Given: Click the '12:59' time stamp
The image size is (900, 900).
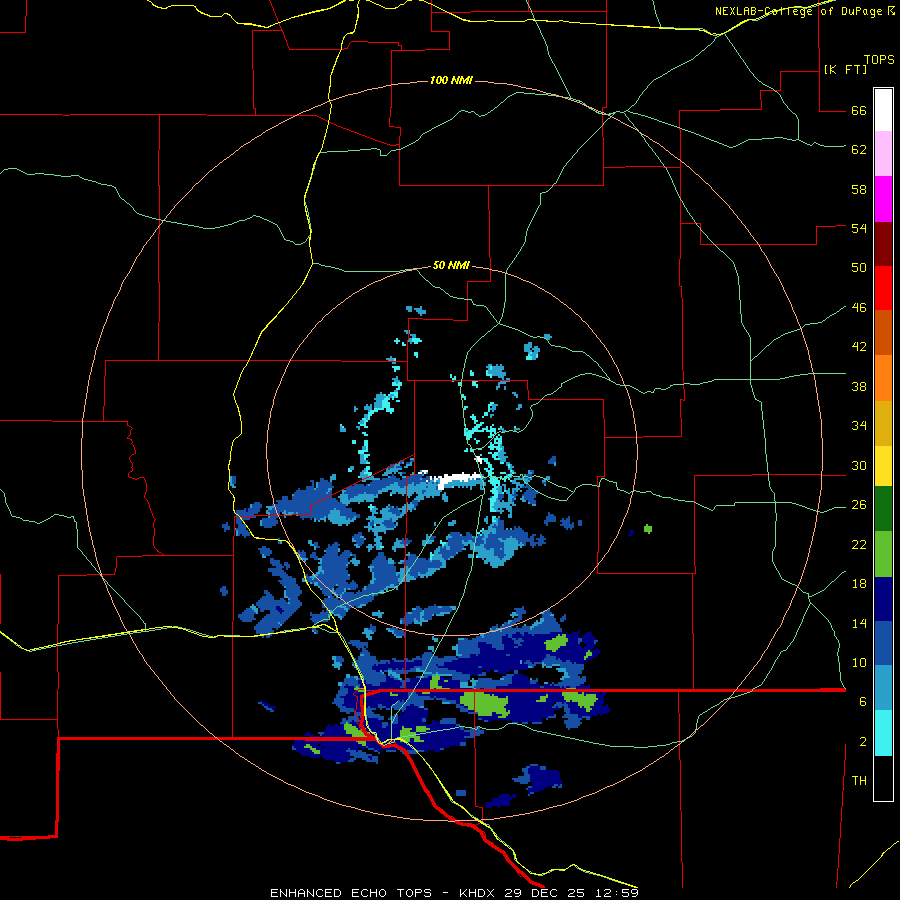Looking at the screenshot, I should pos(619,893).
